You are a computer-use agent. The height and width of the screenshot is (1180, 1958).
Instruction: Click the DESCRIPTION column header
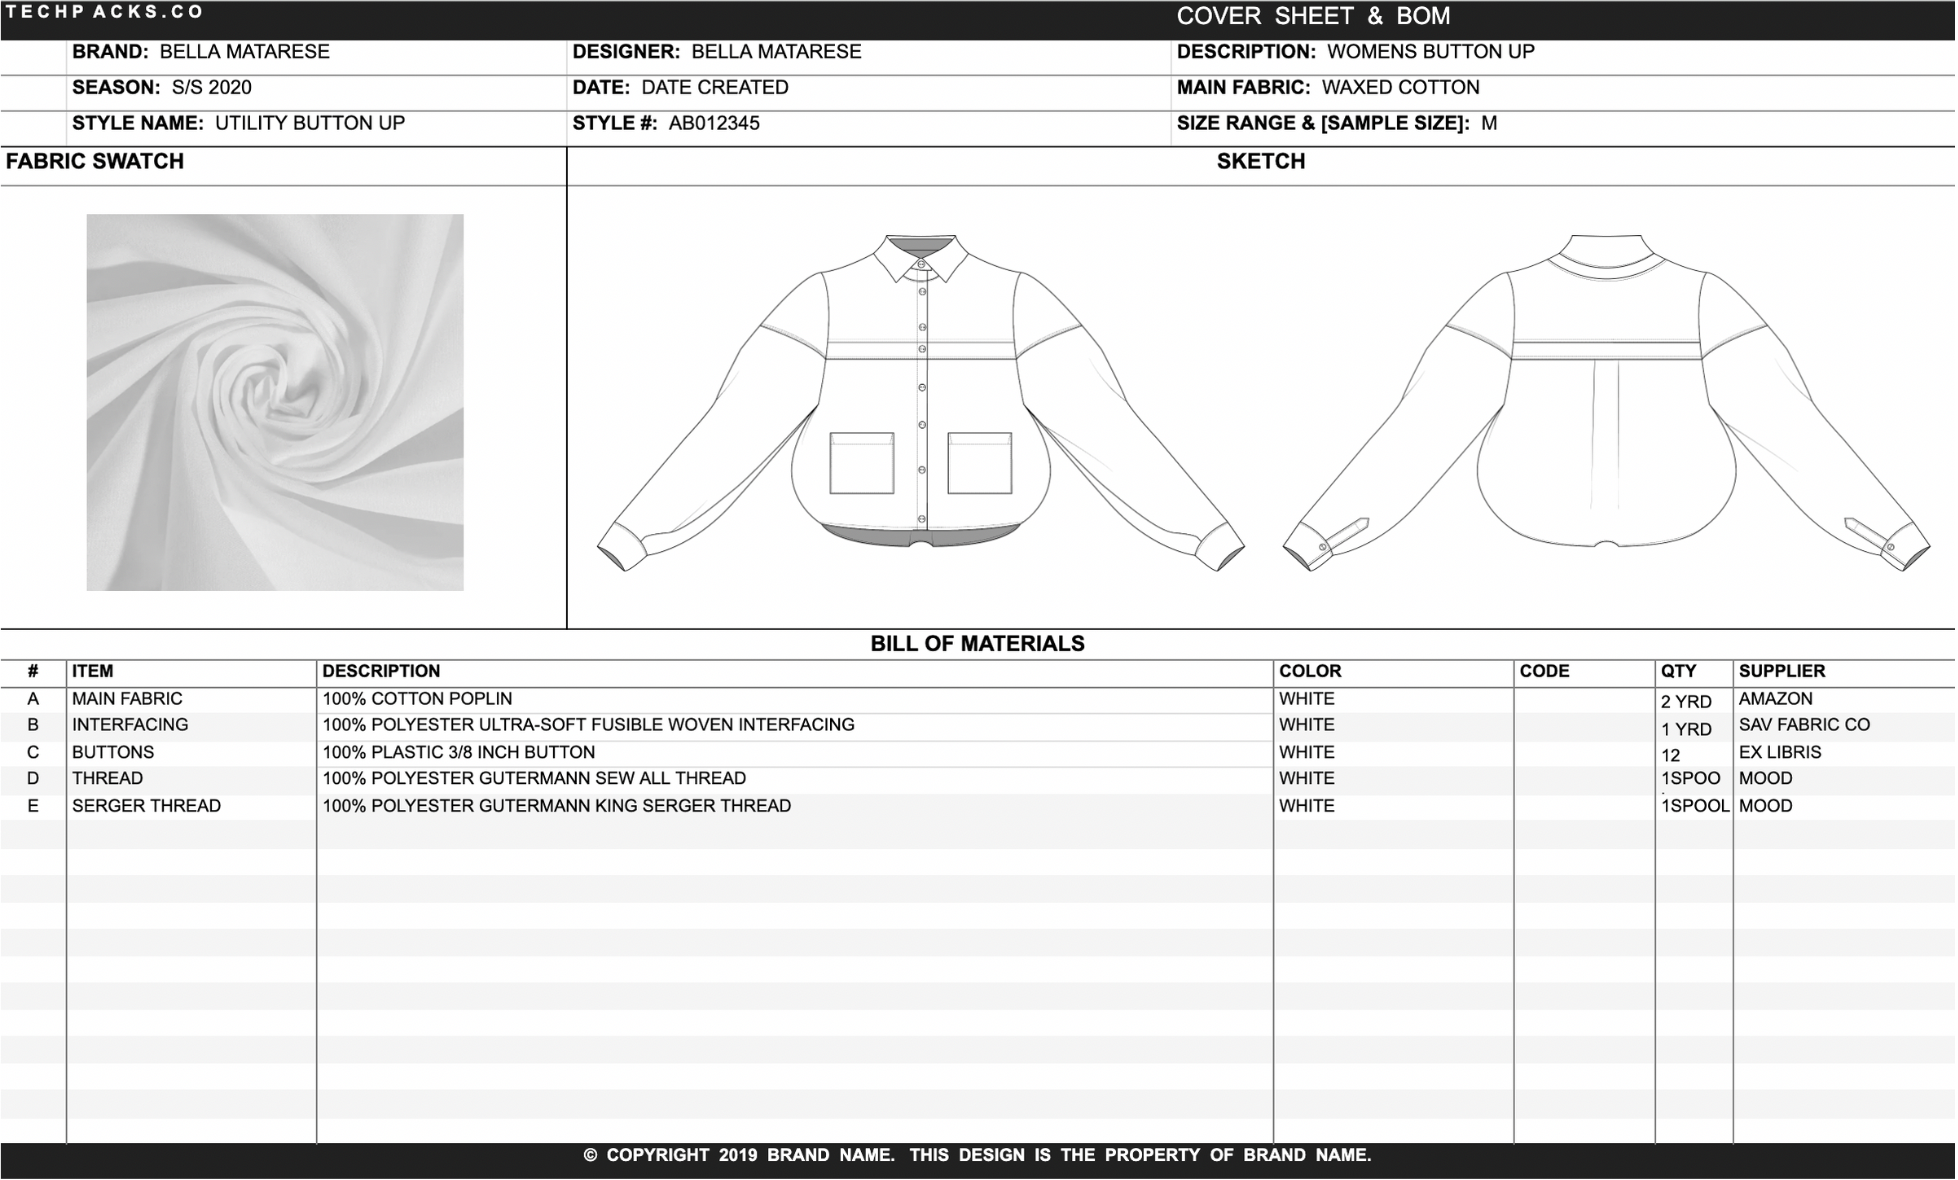tap(381, 672)
